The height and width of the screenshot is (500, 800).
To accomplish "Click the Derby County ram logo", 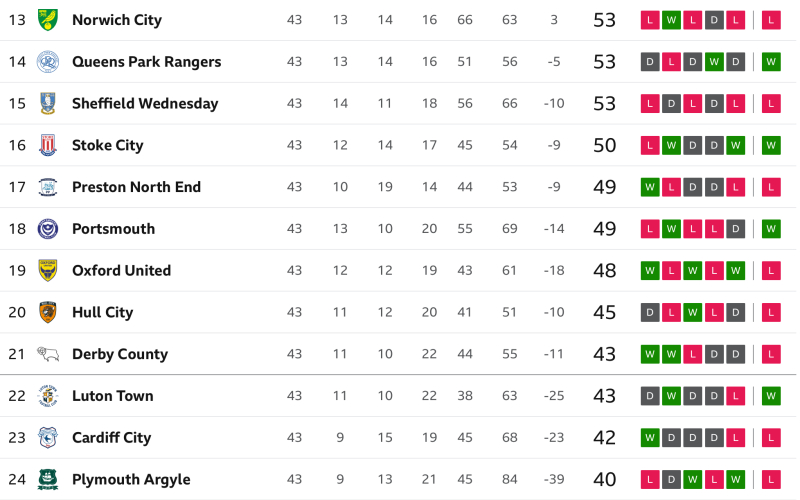I will [47, 354].
